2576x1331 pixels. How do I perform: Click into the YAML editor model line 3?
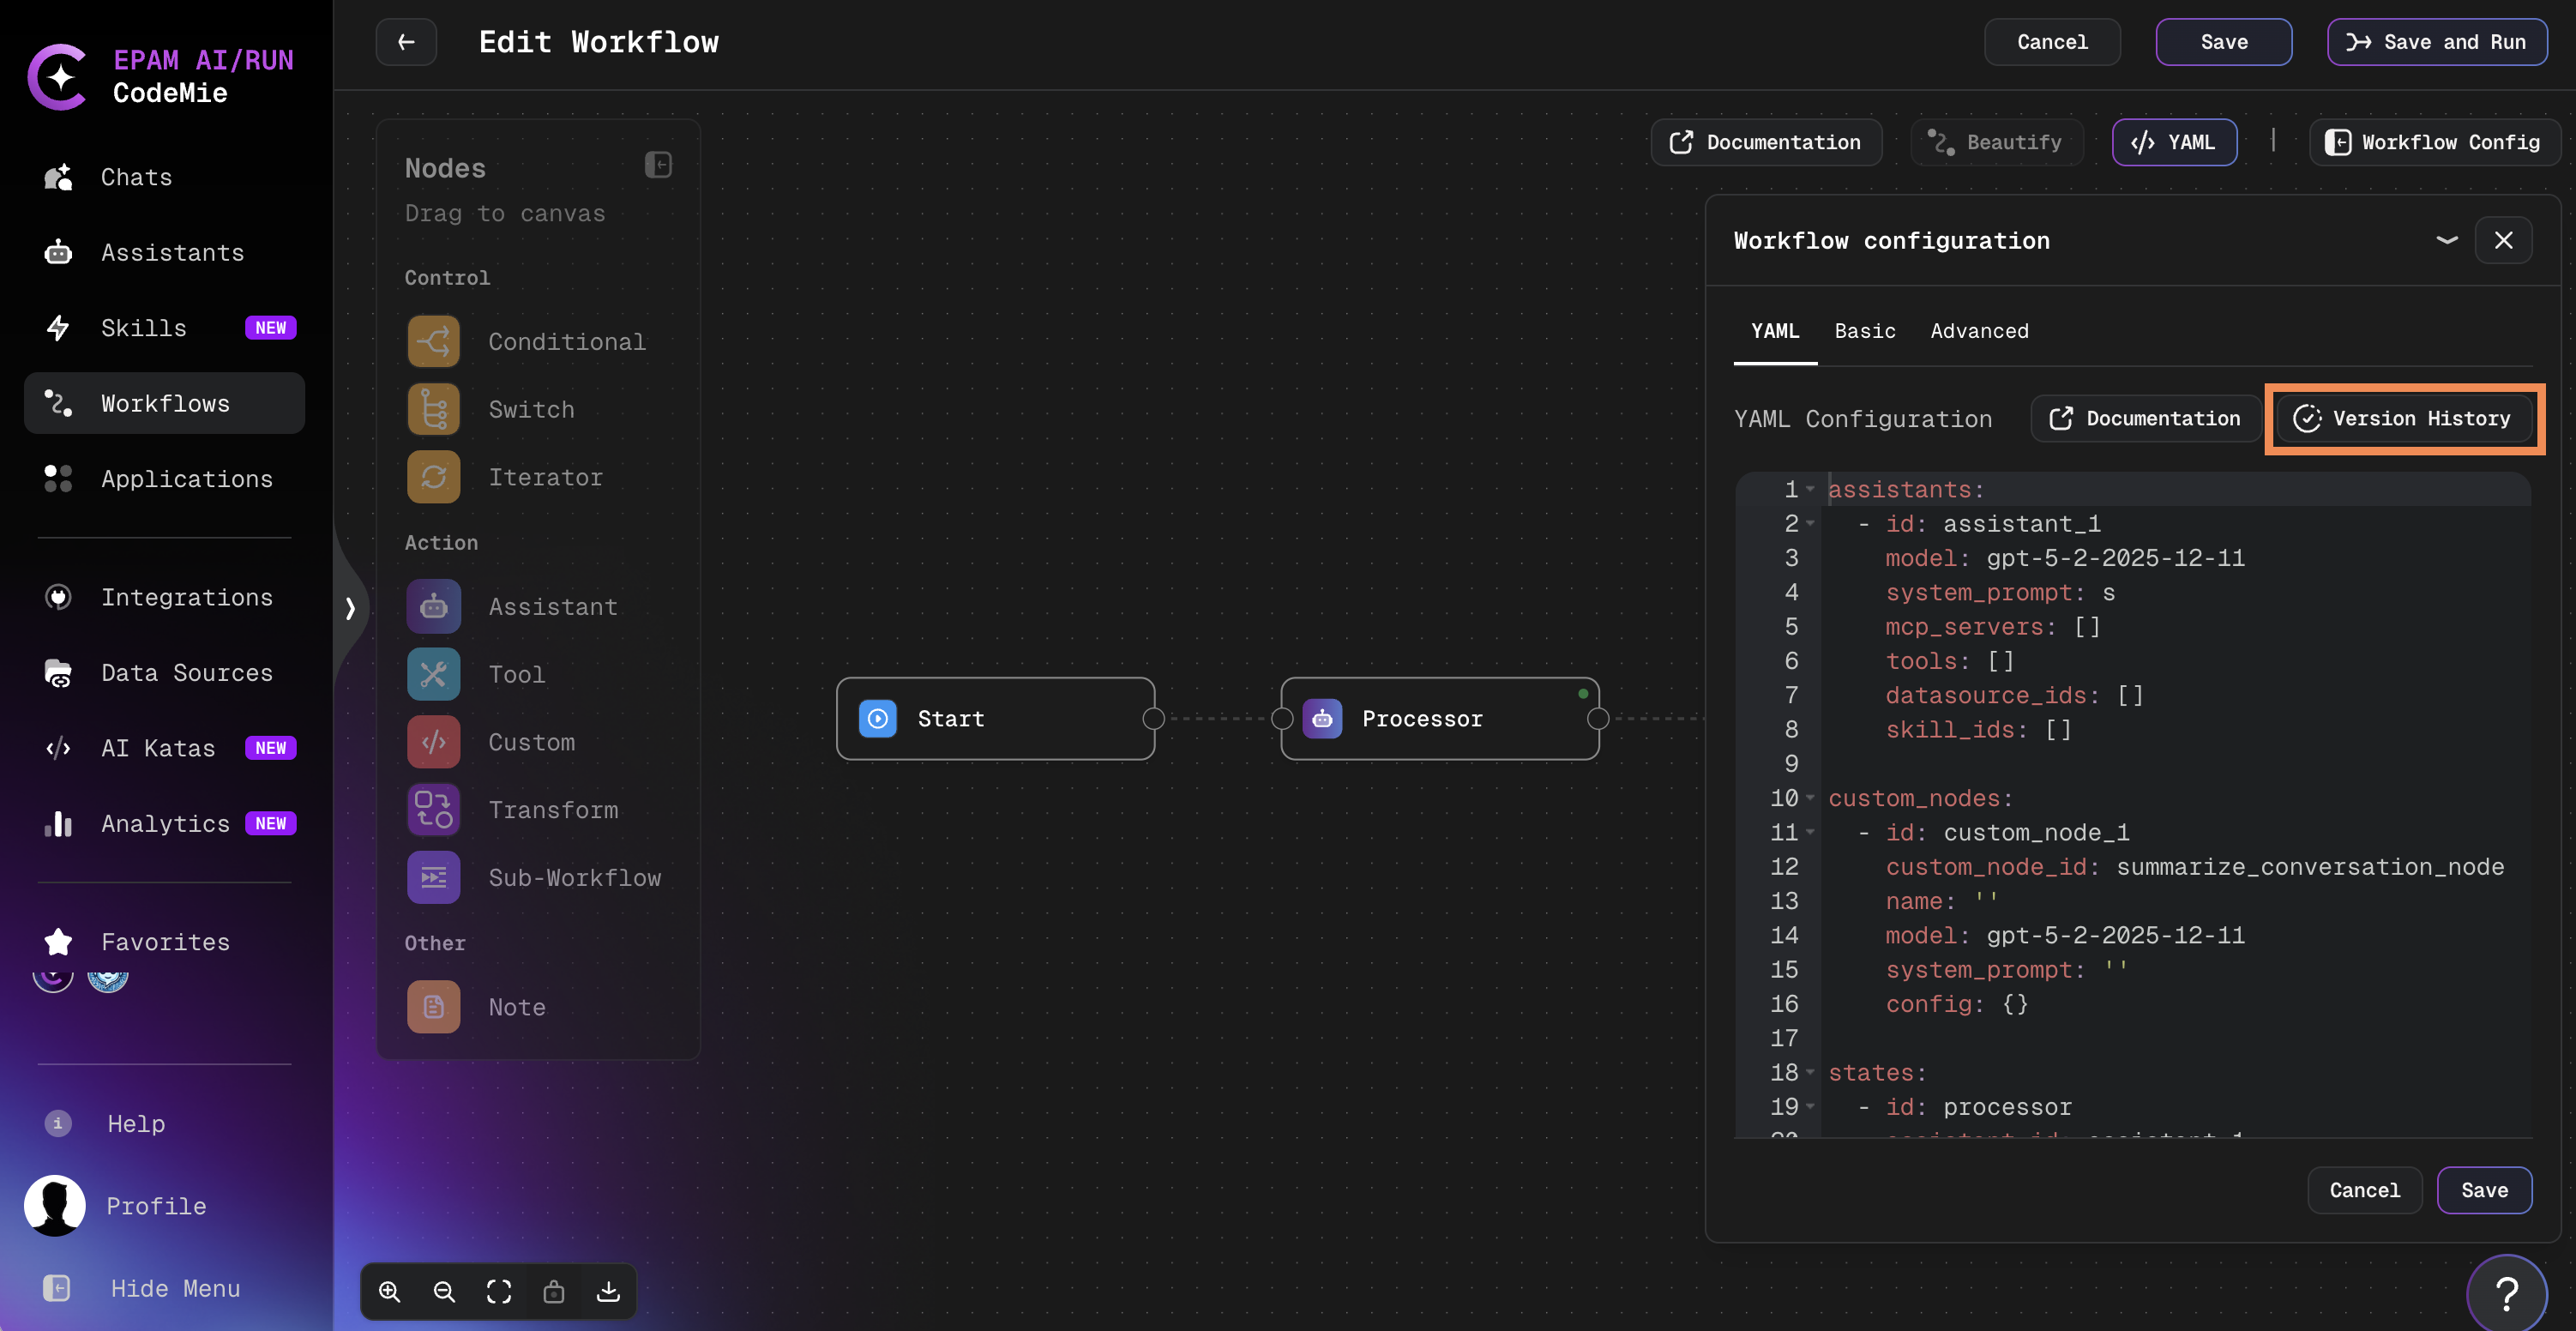(x=2065, y=558)
